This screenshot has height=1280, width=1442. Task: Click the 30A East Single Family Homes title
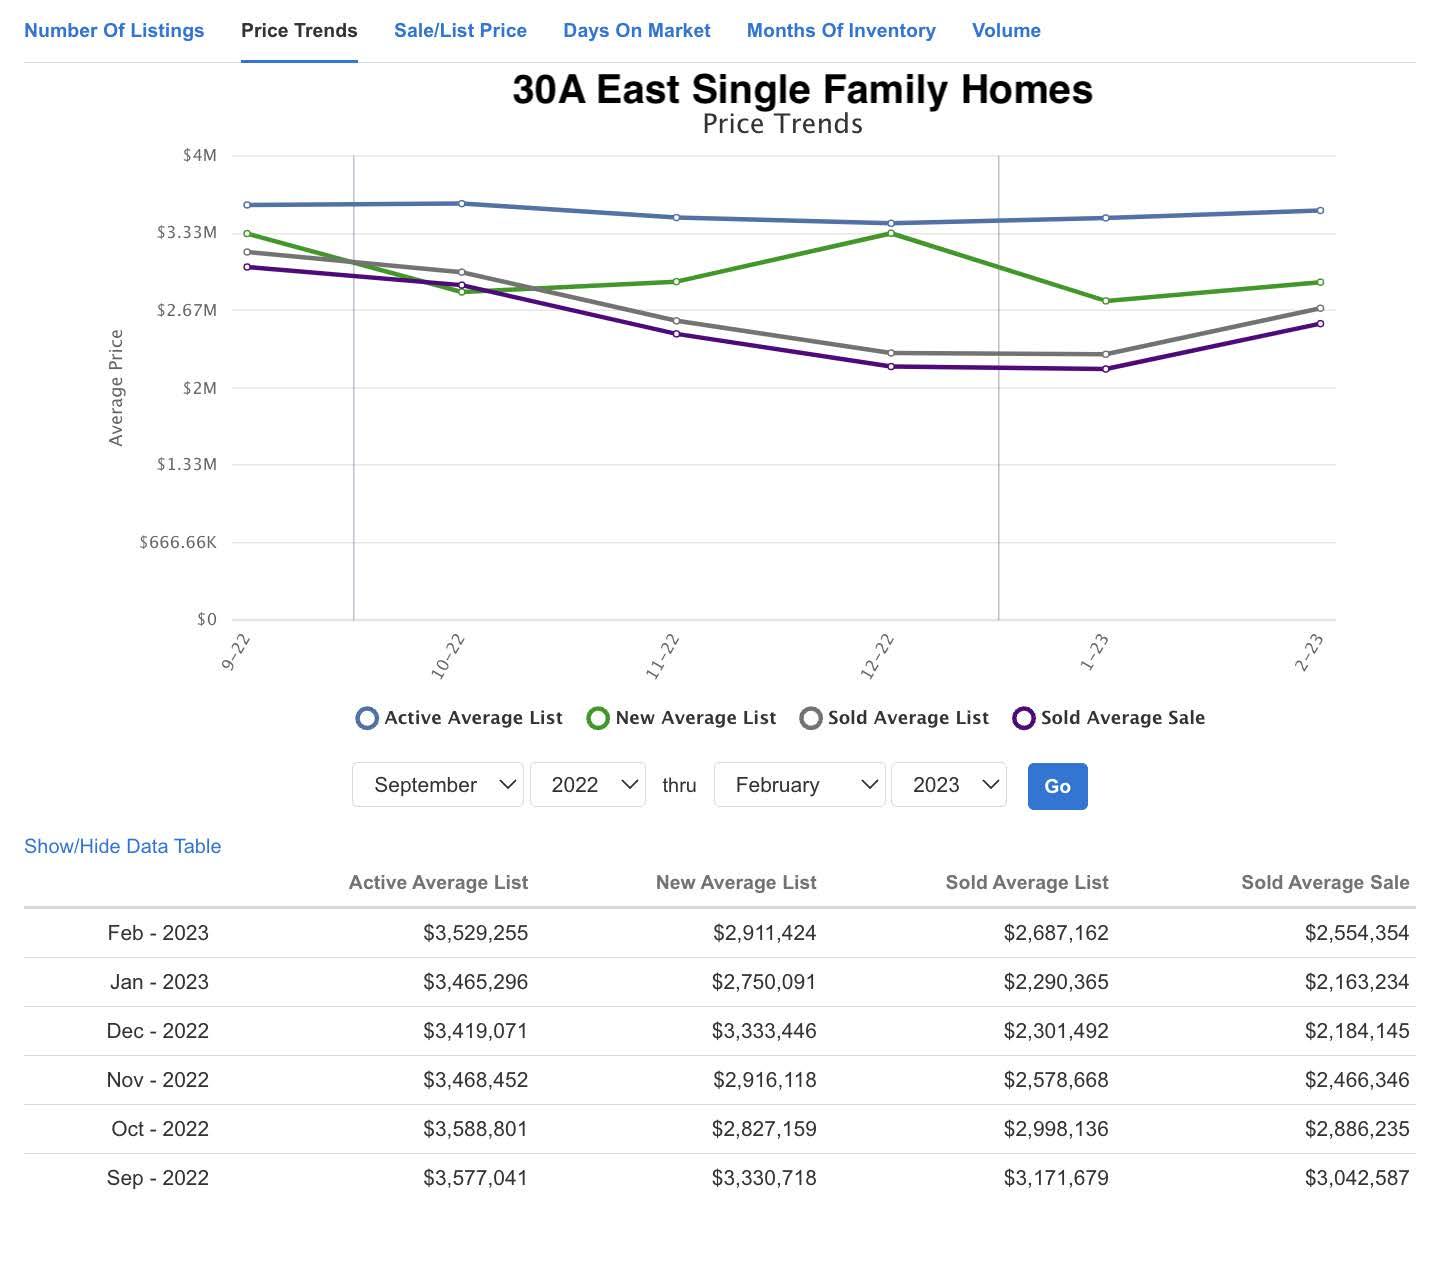(802, 90)
